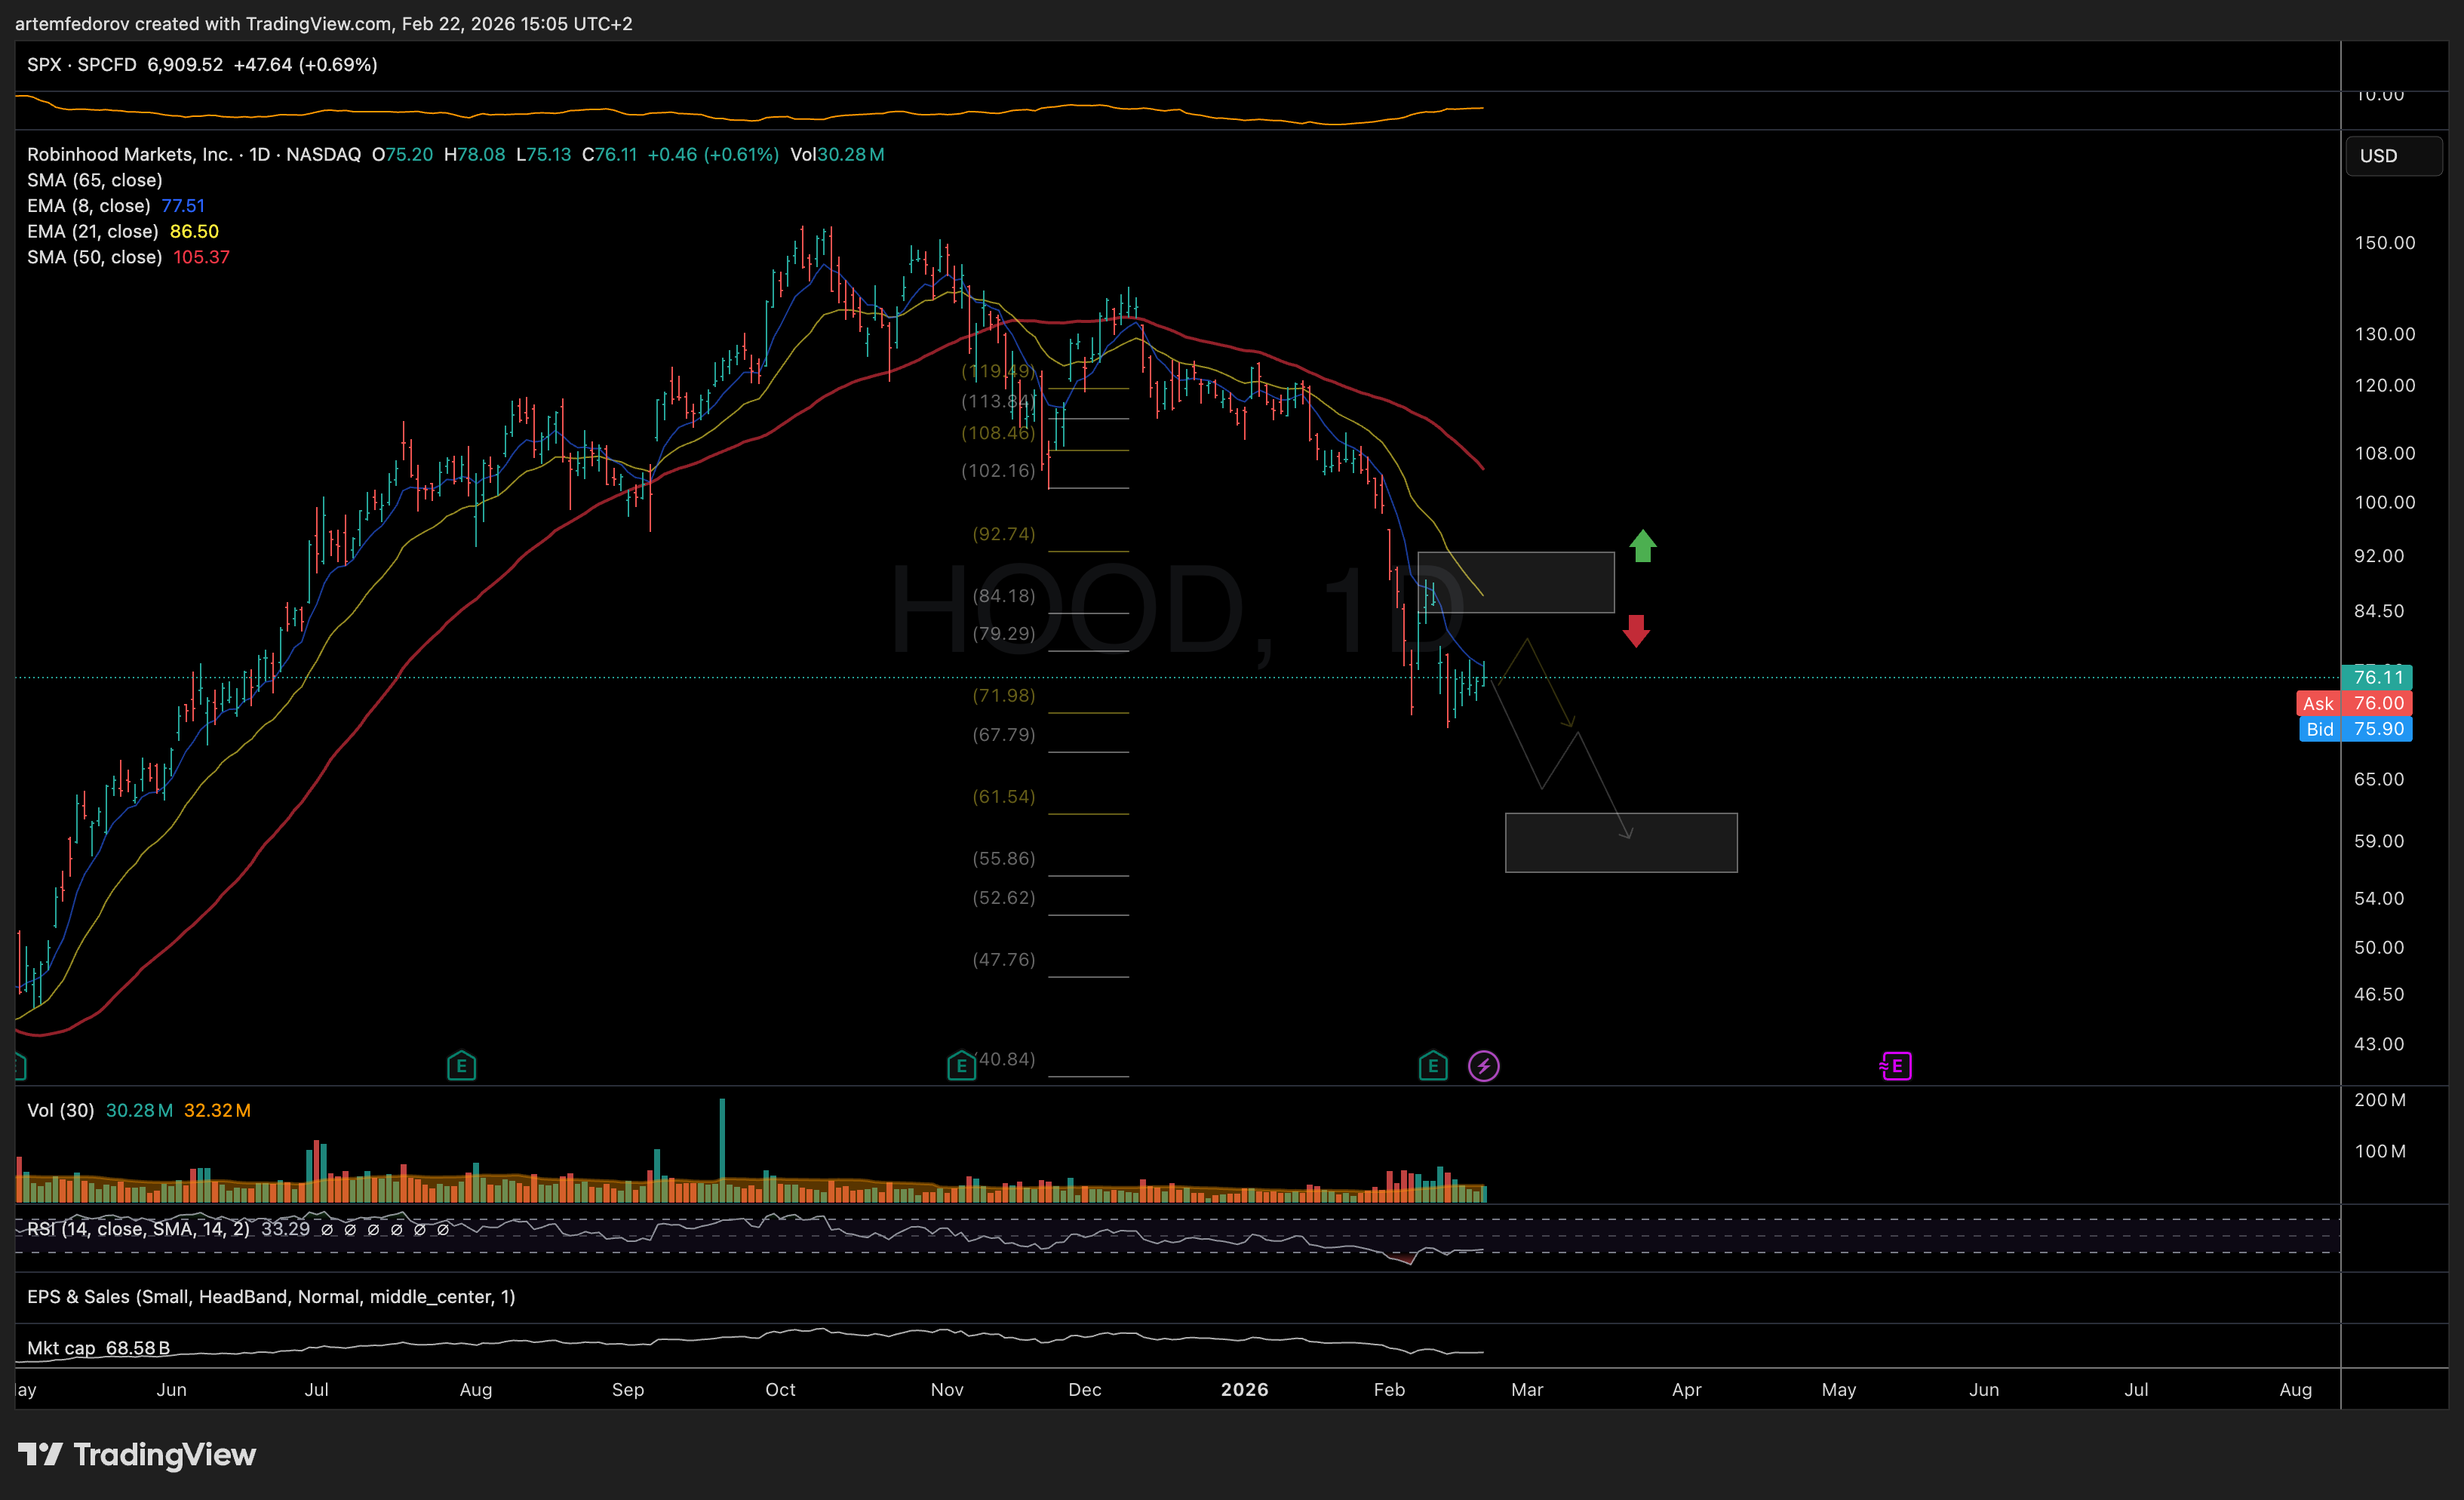Click the (67.79) Fibonacci level label
The width and height of the screenshot is (2464, 1500).
tap(1004, 735)
